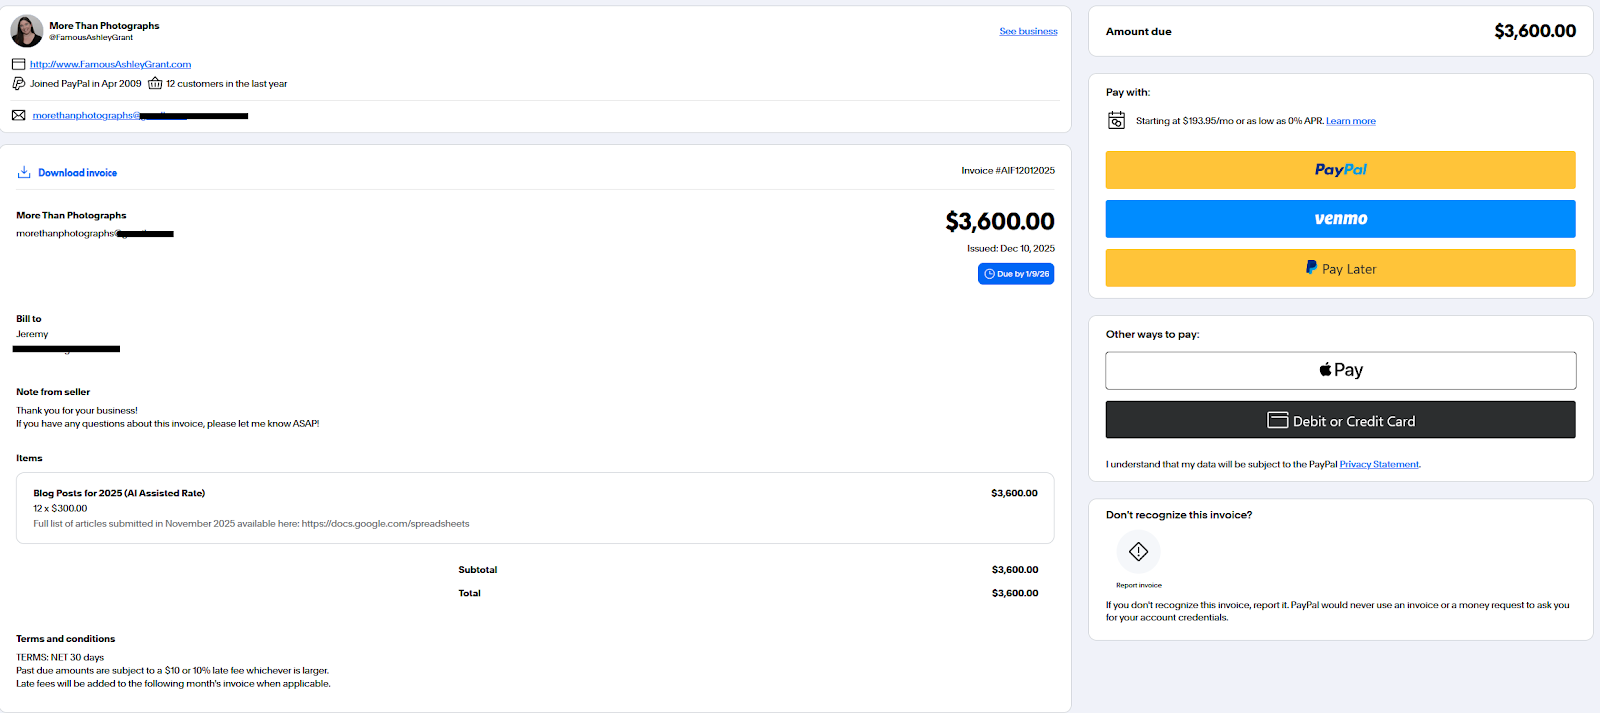Screen dimensions: 1600x713
Task: Click the website browser icon beside URL
Action: pos(18,64)
